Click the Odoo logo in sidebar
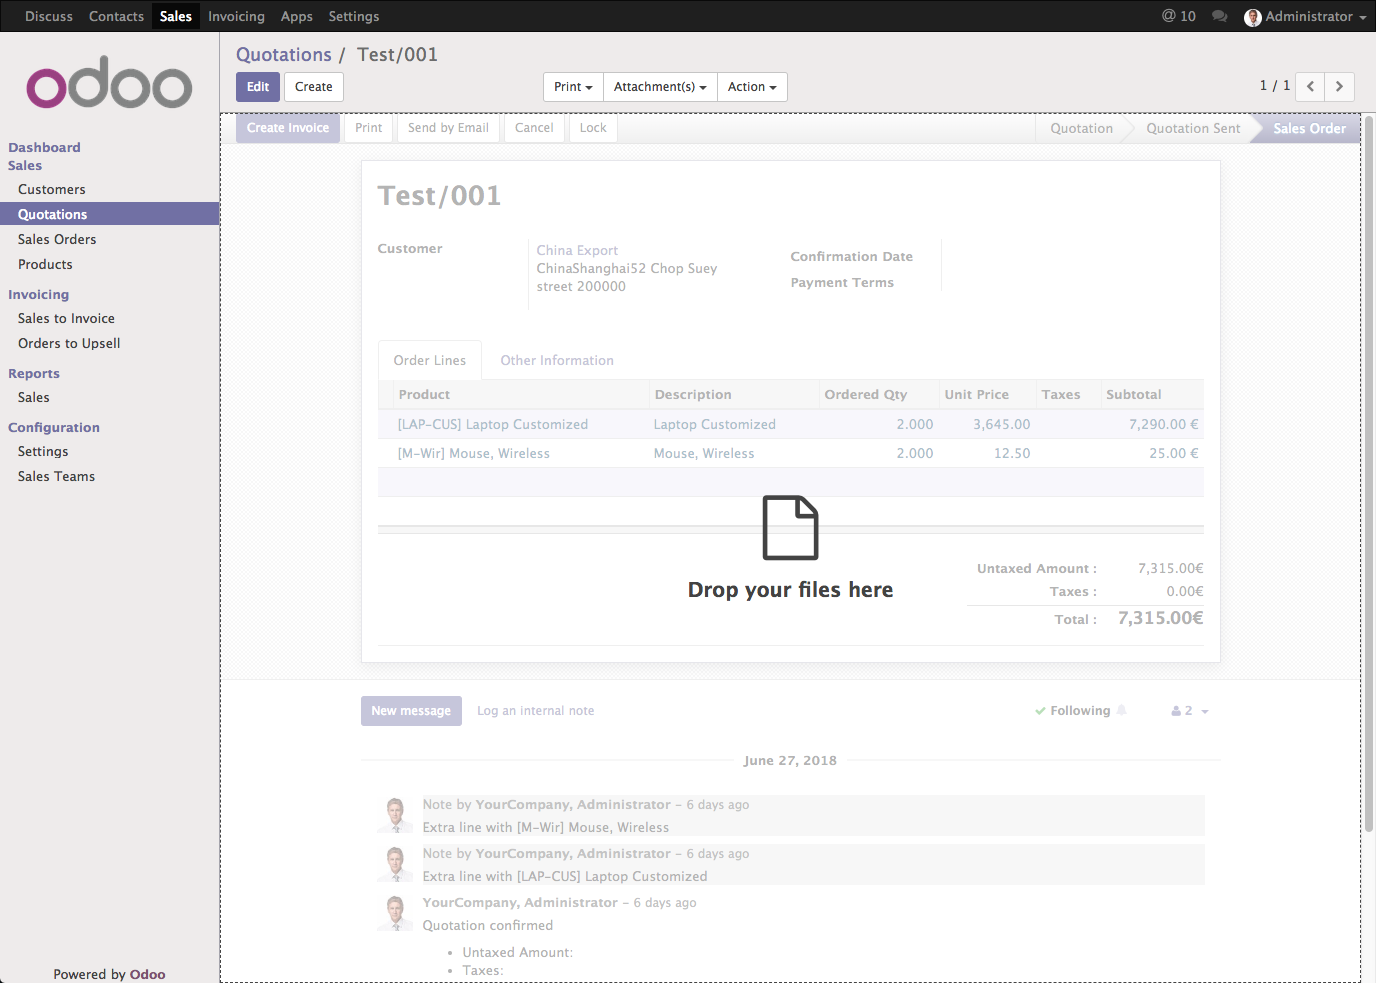 click(x=109, y=87)
